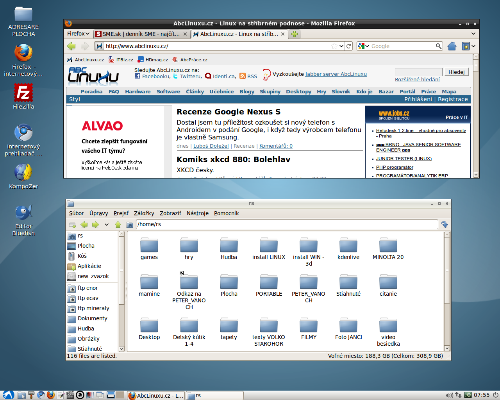Open Recenze Google Nexus S article

click(228, 112)
